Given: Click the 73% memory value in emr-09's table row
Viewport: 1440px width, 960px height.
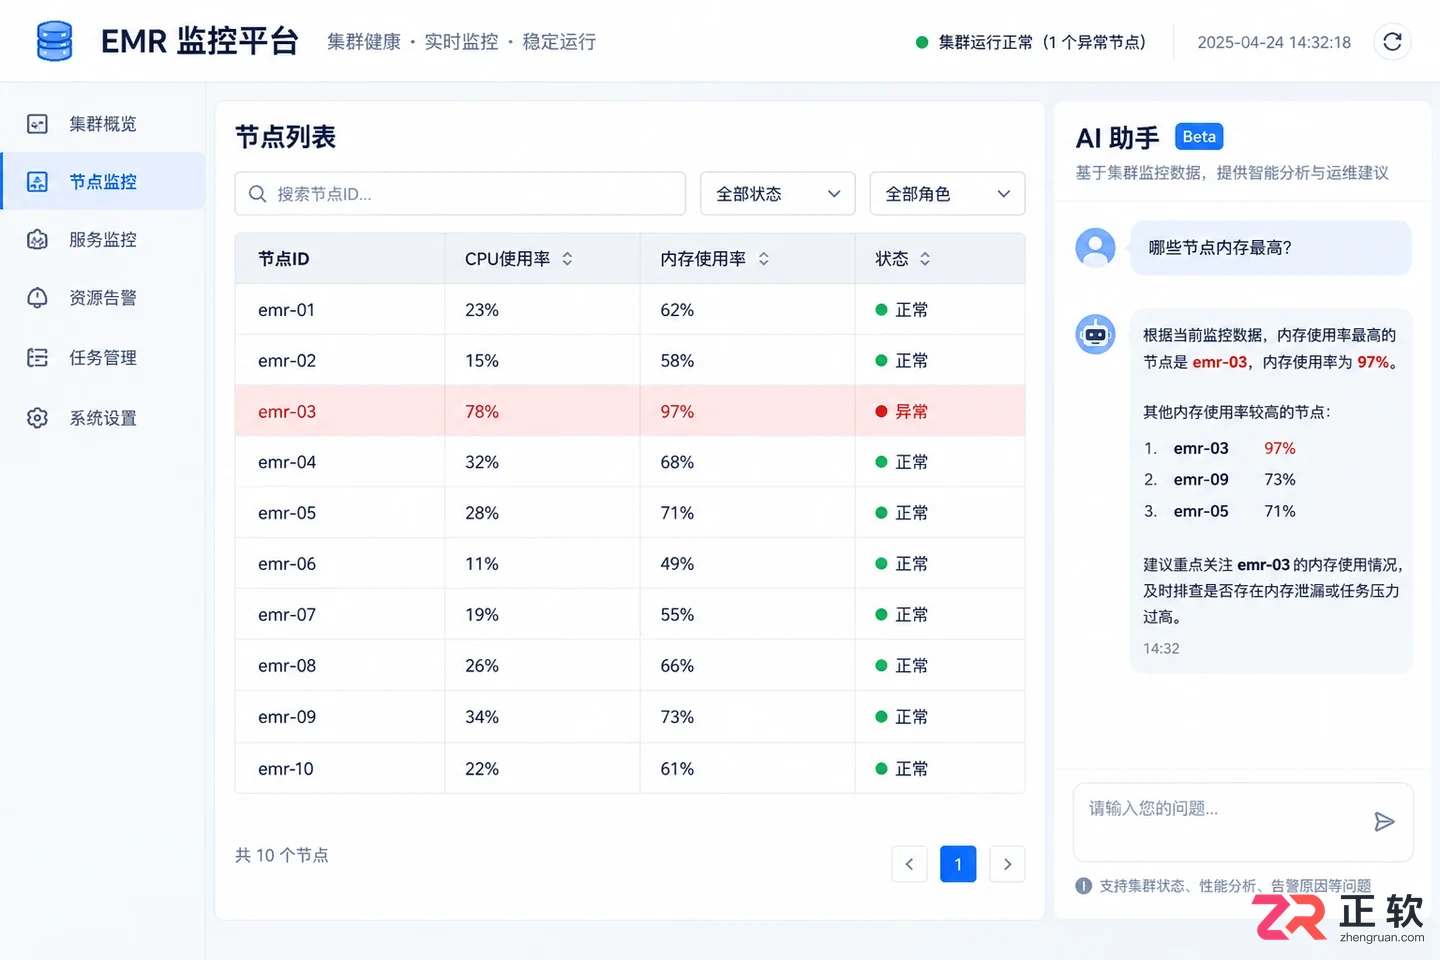Looking at the screenshot, I should click(x=677, y=717).
